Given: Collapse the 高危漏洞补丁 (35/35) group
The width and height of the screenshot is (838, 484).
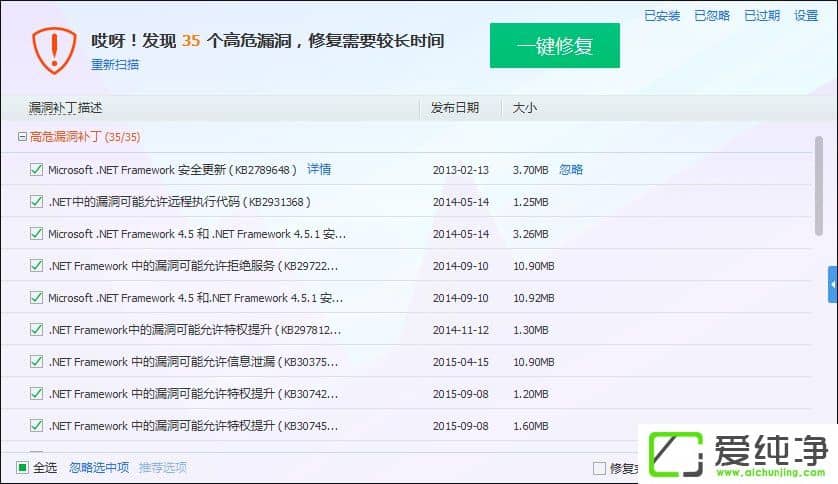Looking at the screenshot, I should point(22,137).
